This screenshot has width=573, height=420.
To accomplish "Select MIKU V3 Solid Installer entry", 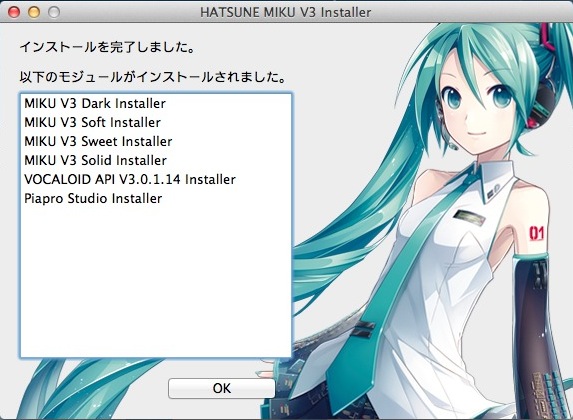I will tap(95, 160).
